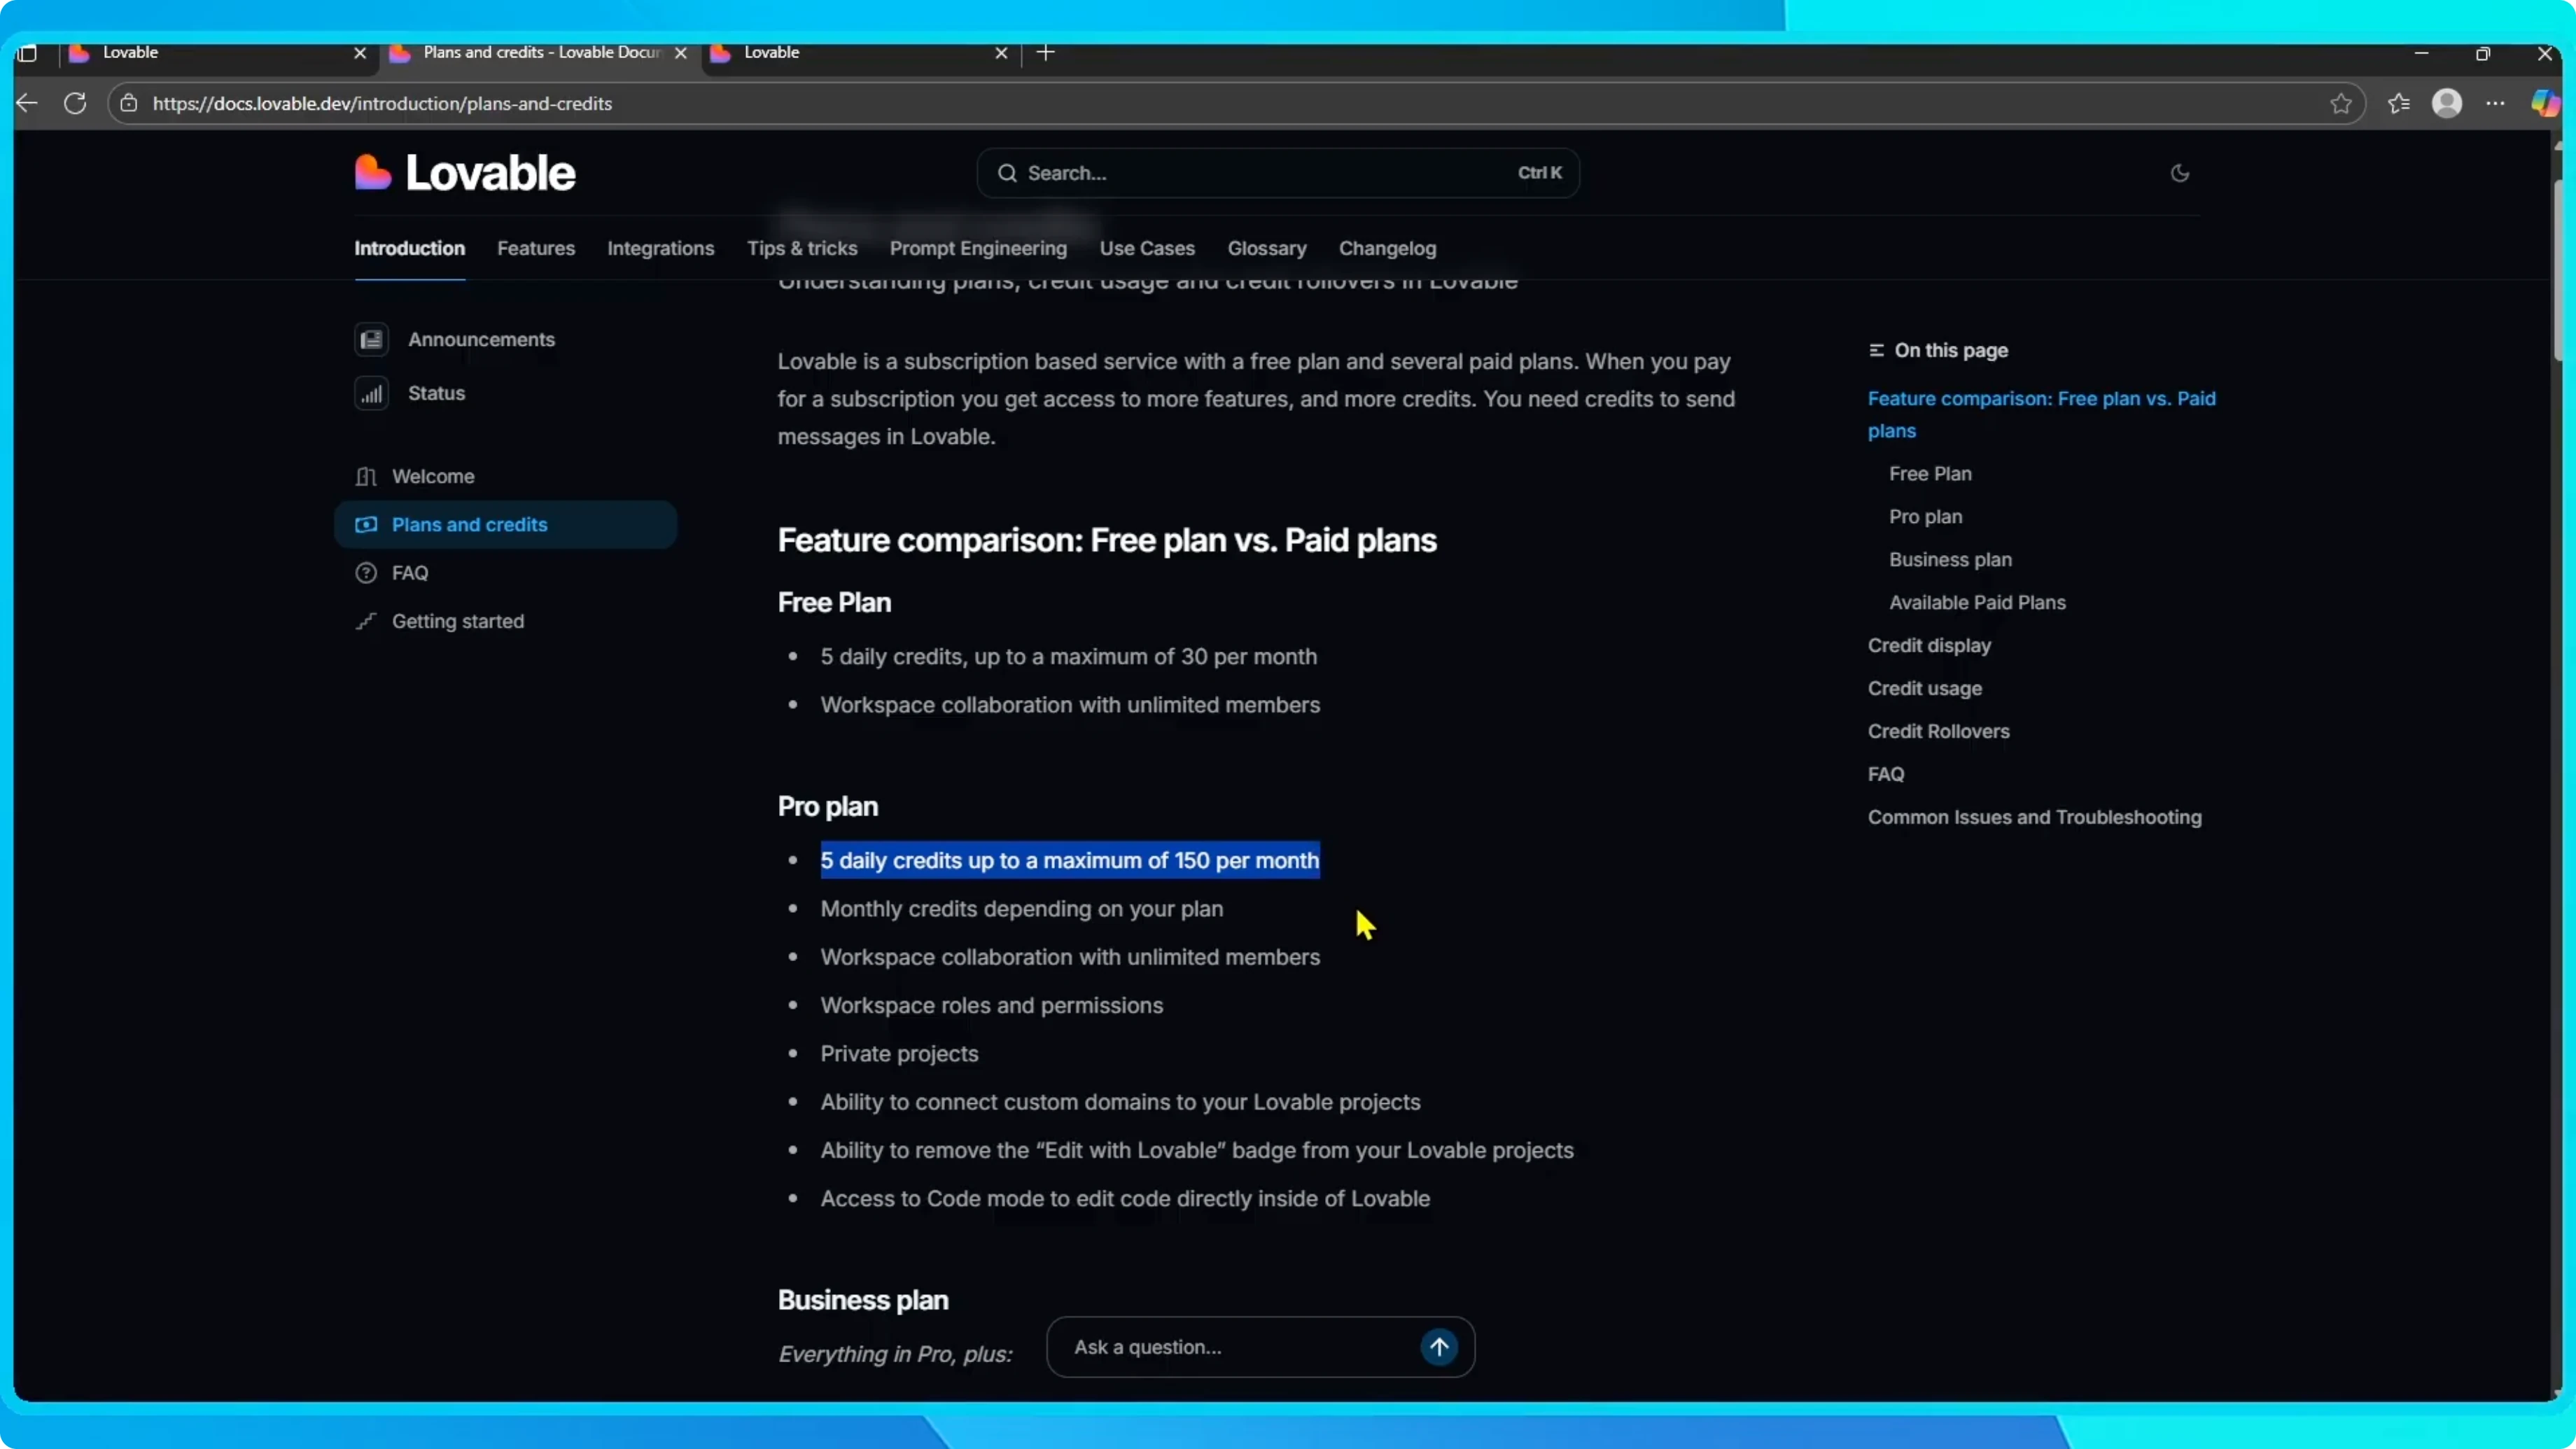Click the Free Plan heading
The width and height of the screenshot is (2576, 1449).
pyautogui.click(x=834, y=602)
